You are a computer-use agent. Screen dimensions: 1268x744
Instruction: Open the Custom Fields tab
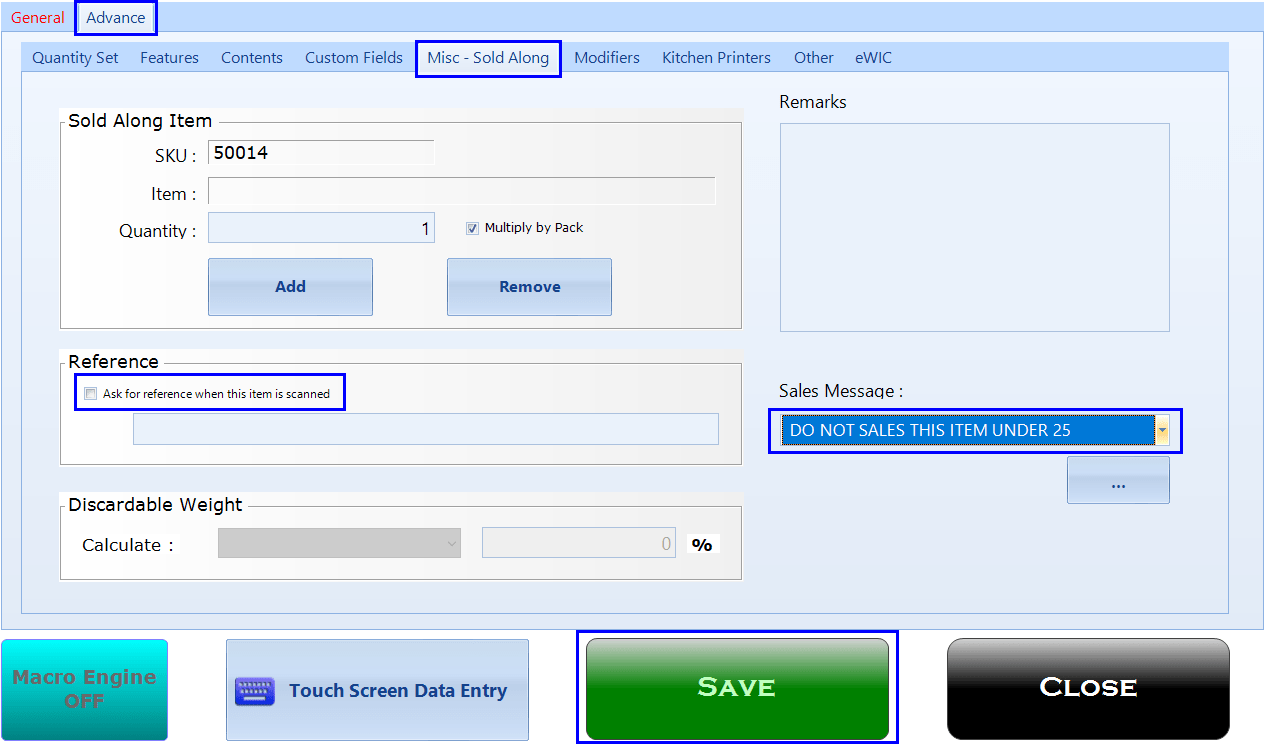354,58
